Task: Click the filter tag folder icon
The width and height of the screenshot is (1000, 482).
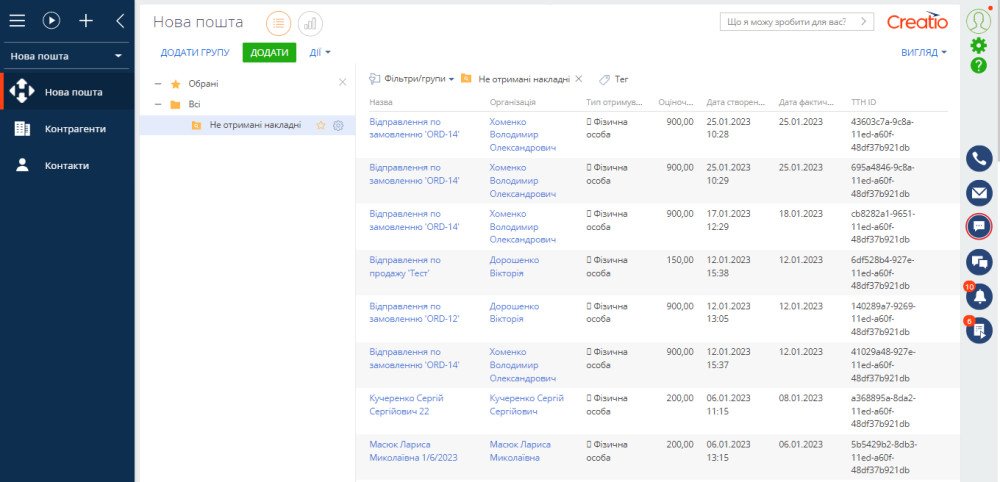Action: pos(466,79)
